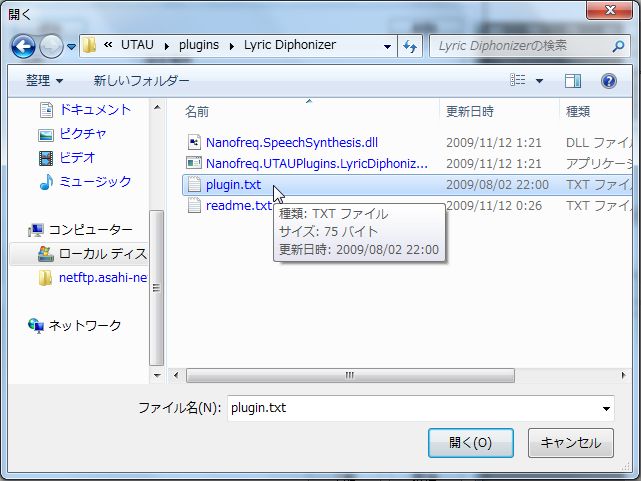
Task: Open netftp.asahi-ne folder in navigation pane
Action: [103, 277]
